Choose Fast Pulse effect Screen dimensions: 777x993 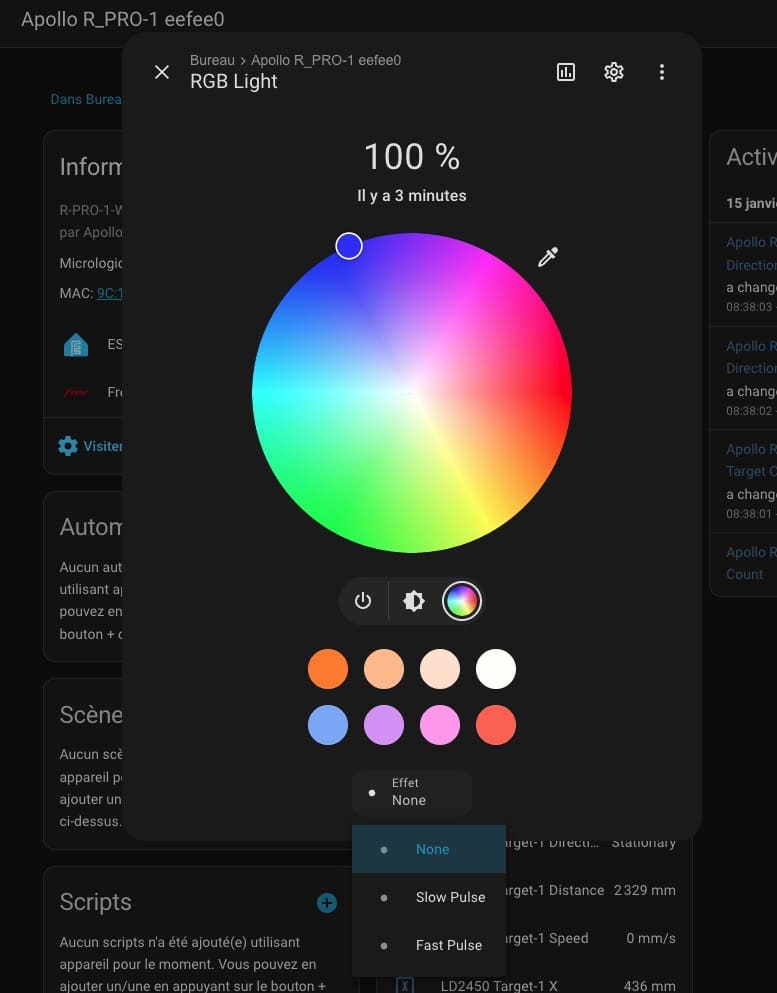point(448,945)
